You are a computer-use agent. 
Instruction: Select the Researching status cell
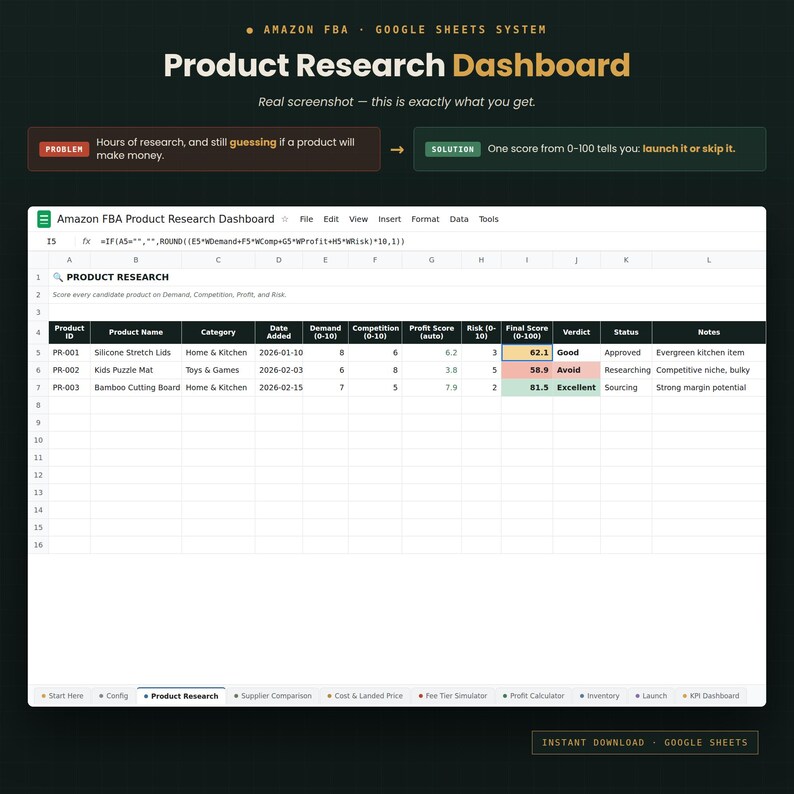coord(626,370)
